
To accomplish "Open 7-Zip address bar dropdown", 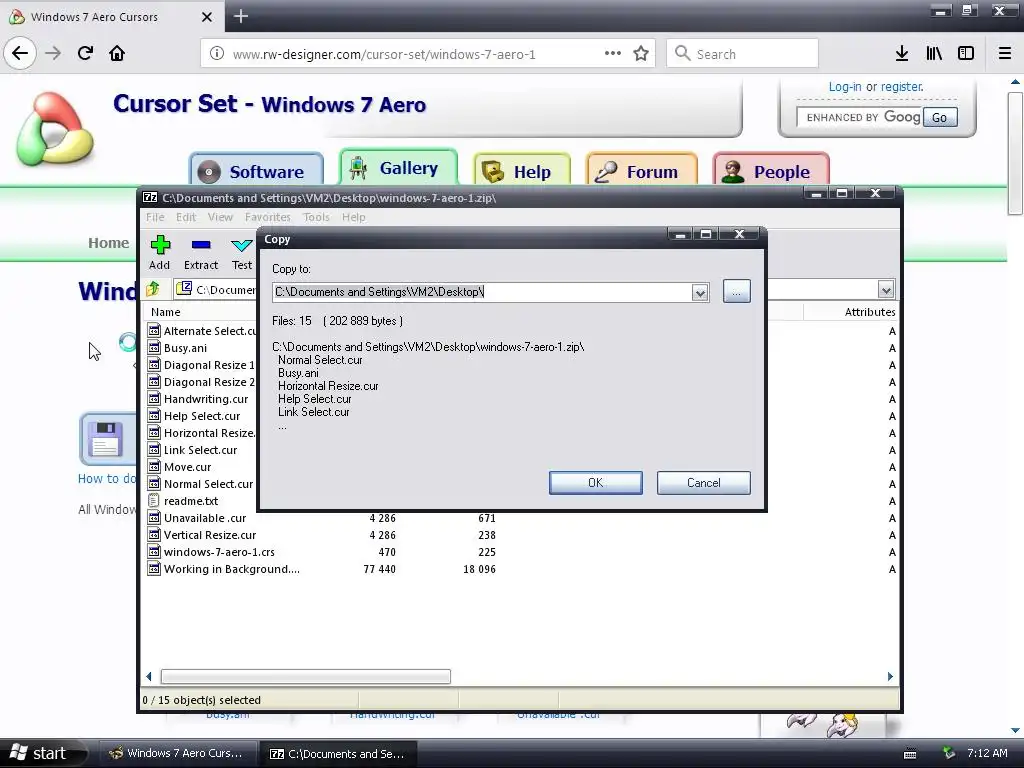I will (x=886, y=289).
